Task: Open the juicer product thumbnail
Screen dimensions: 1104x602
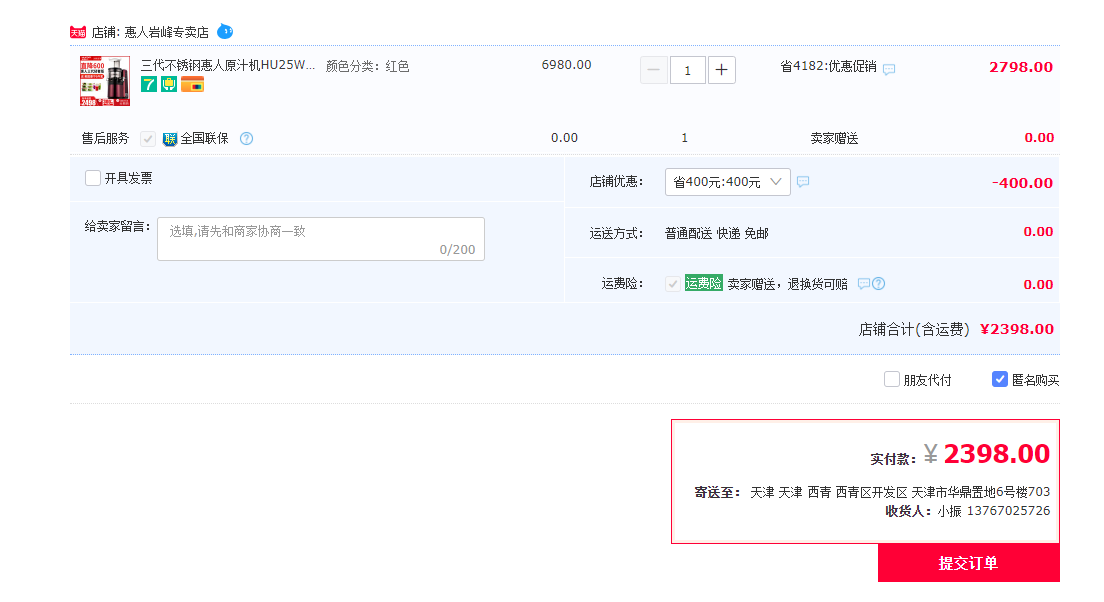Action: click(x=105, y=81)
